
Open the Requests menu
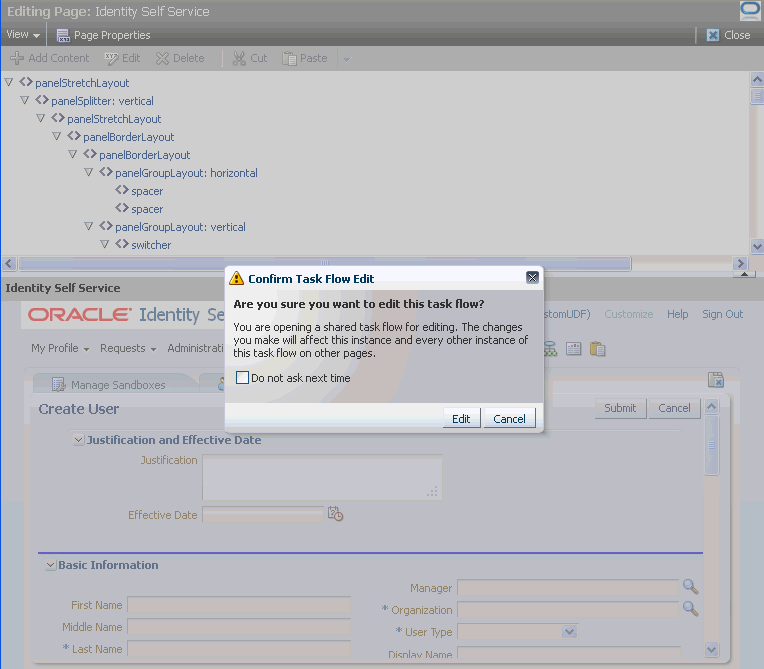pyautogui.click(x=128, y=348)
